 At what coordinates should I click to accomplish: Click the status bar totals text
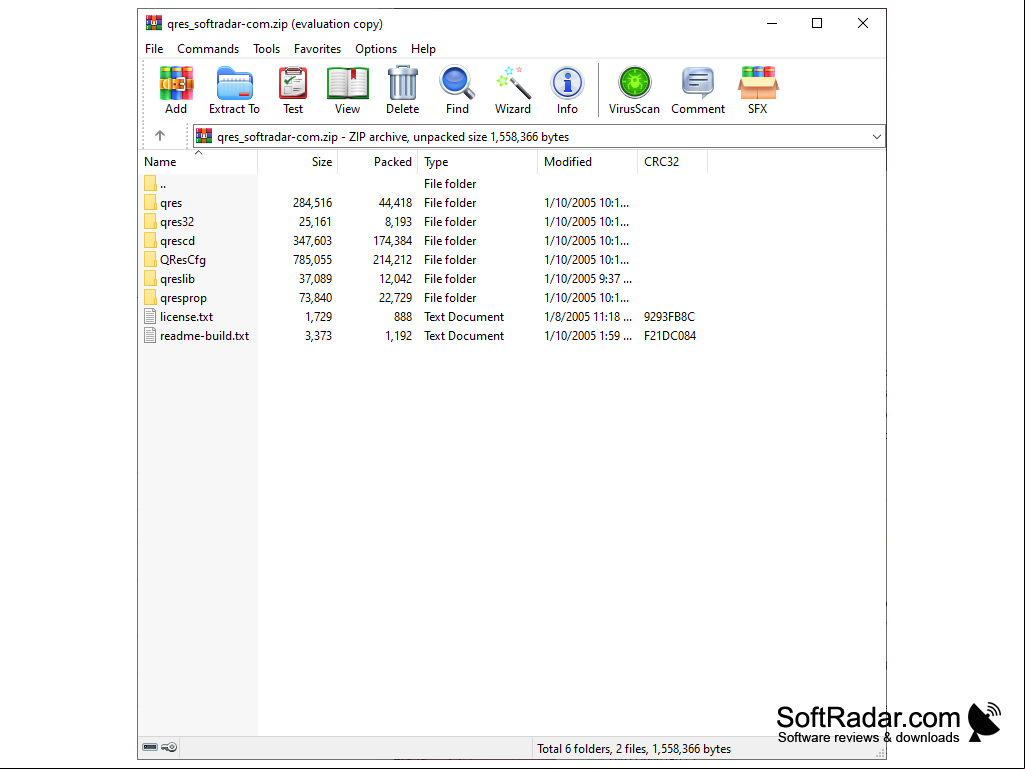point(634,749)
